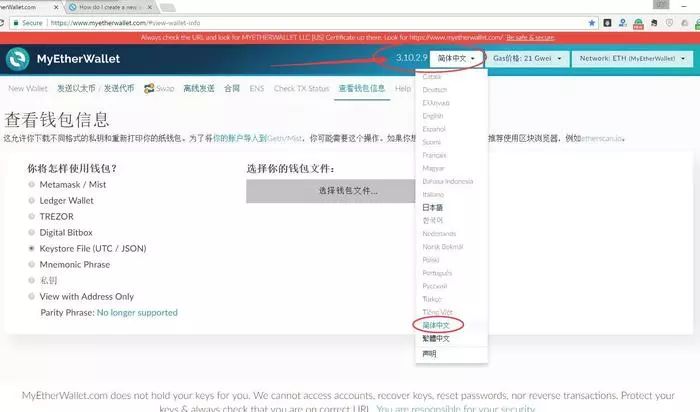Select View with Address Only radio
The height and width of the screenshot is (412, 700).
click(31, 296)
